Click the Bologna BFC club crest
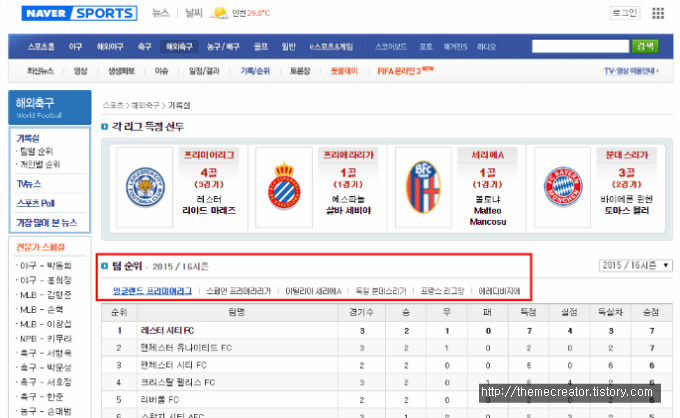Screen dimensions: 680x418 423,186
